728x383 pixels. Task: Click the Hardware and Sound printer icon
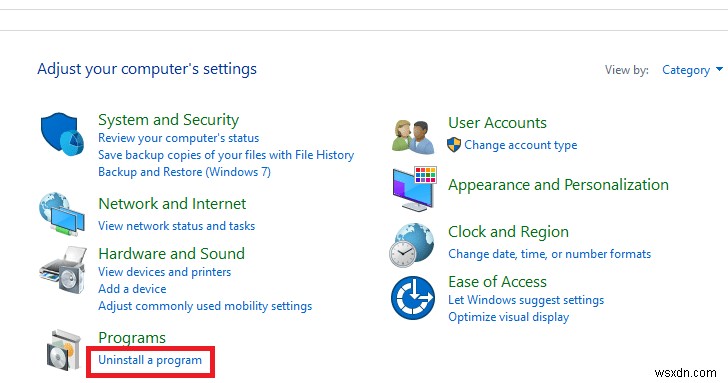[x=63, y=270]
